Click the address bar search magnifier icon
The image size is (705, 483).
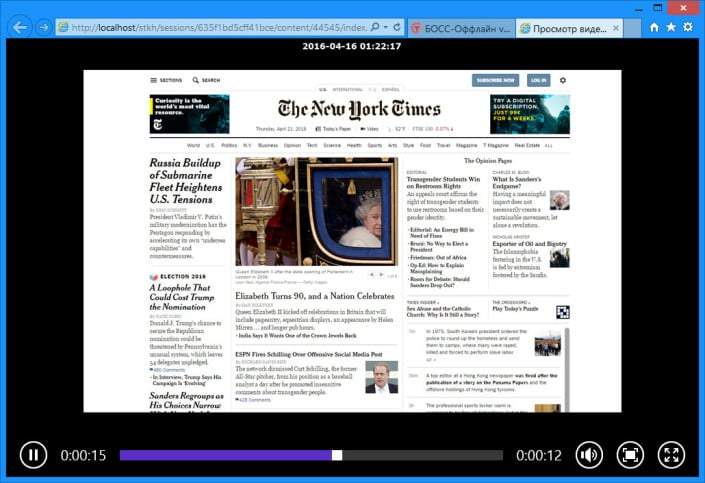pyautogui.click(x=374, y=27)
